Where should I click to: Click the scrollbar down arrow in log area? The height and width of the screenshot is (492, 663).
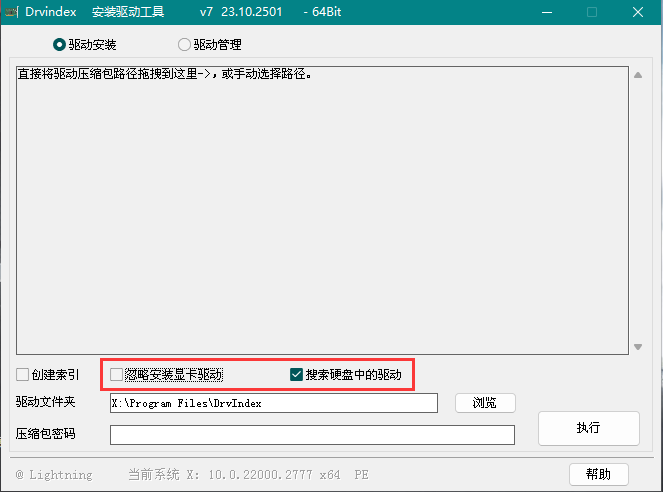pos(638,347)
